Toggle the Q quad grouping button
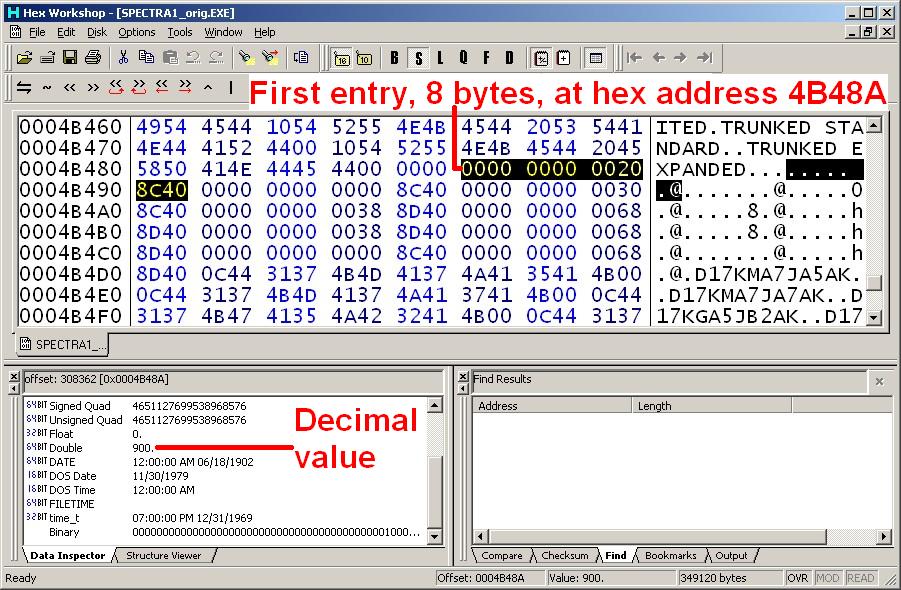This screenshot has width=901, height=590. (x=463, y=57)
